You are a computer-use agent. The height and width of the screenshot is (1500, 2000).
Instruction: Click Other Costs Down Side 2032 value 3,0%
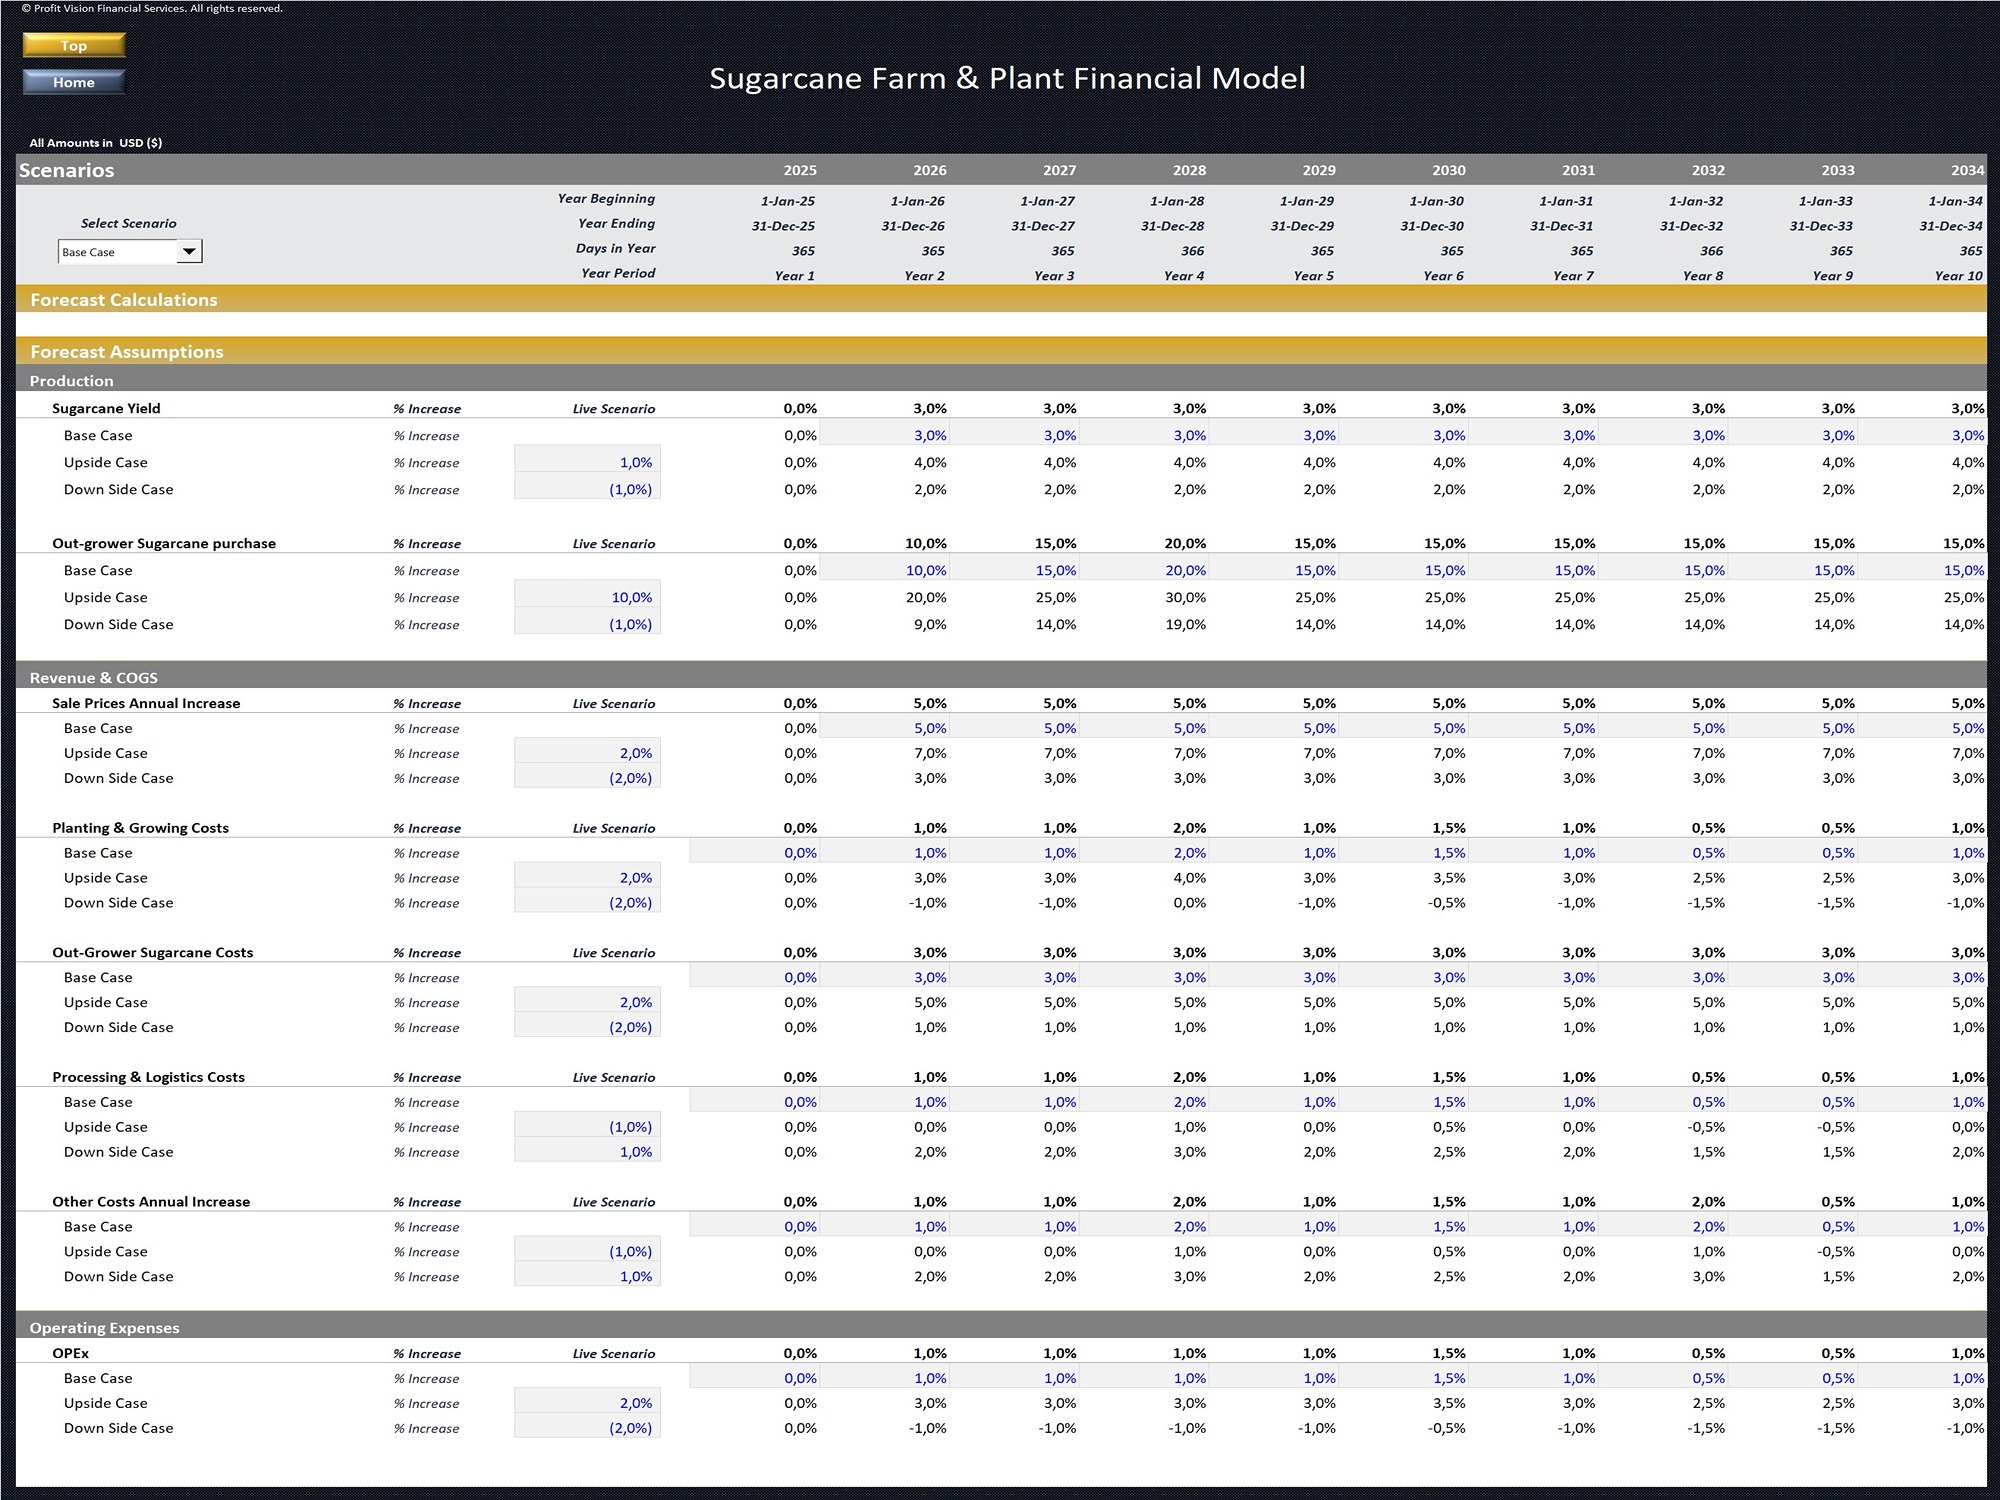click(x=1709, y=1277)
